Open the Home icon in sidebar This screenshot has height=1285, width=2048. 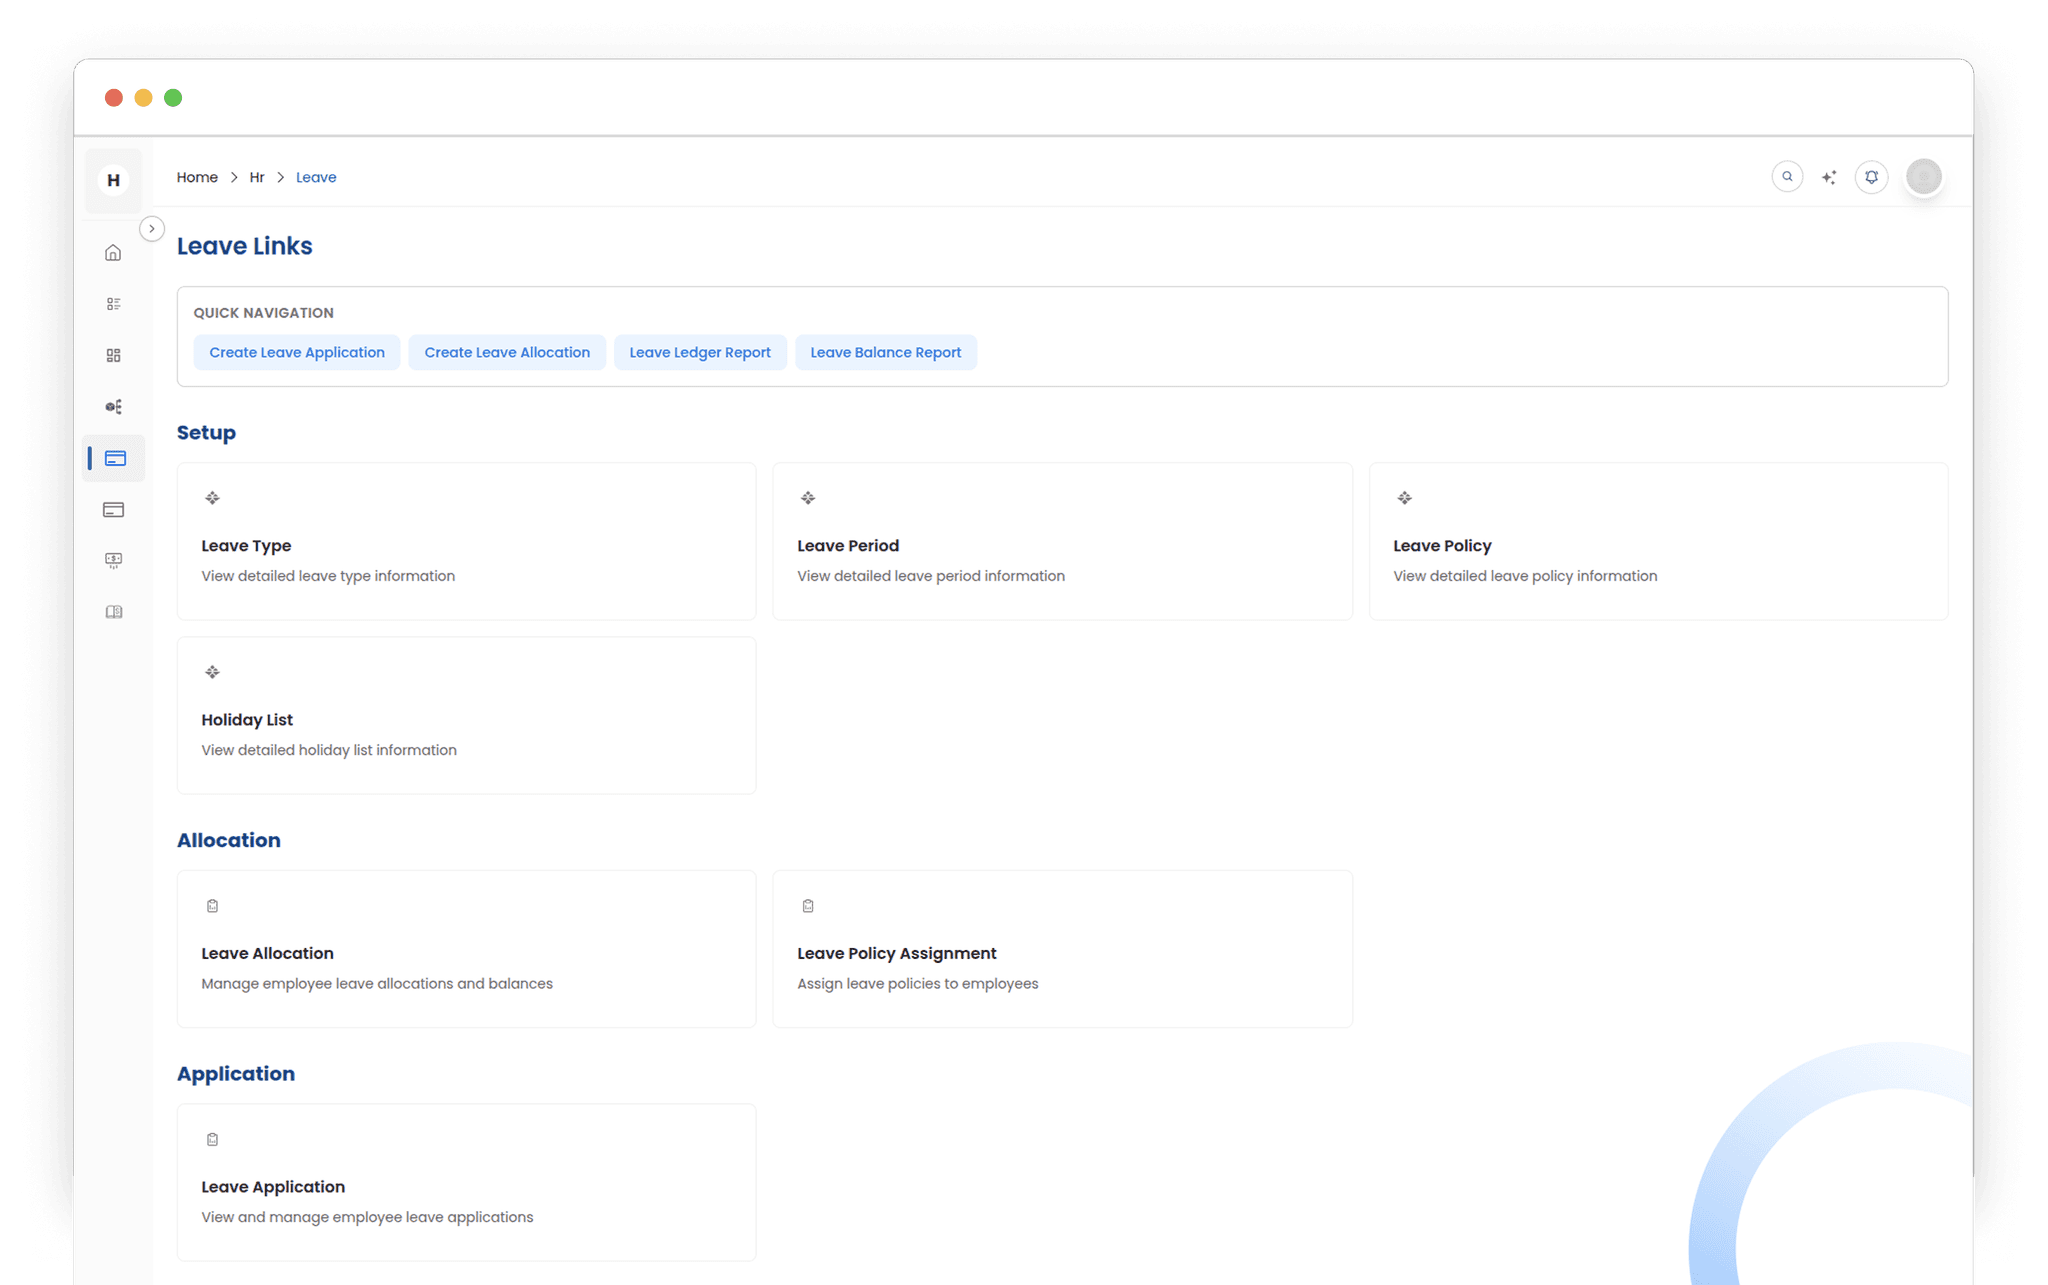(113, 251)
